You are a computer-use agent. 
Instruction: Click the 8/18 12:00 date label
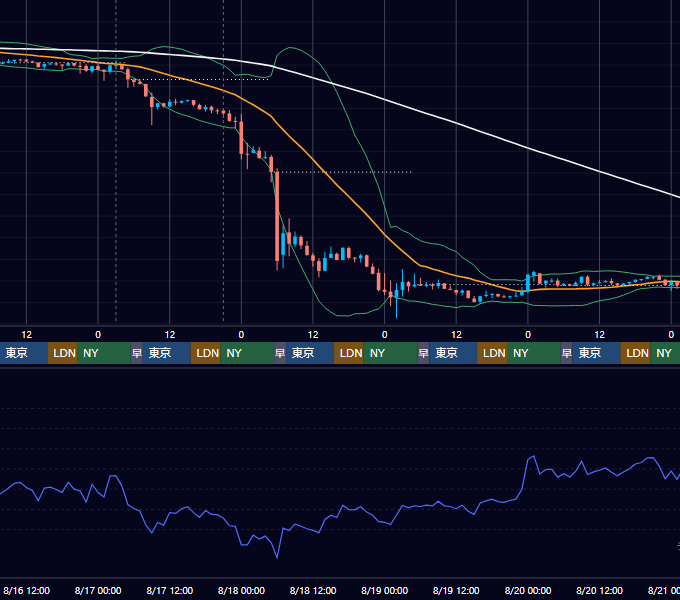click(313, 590)
